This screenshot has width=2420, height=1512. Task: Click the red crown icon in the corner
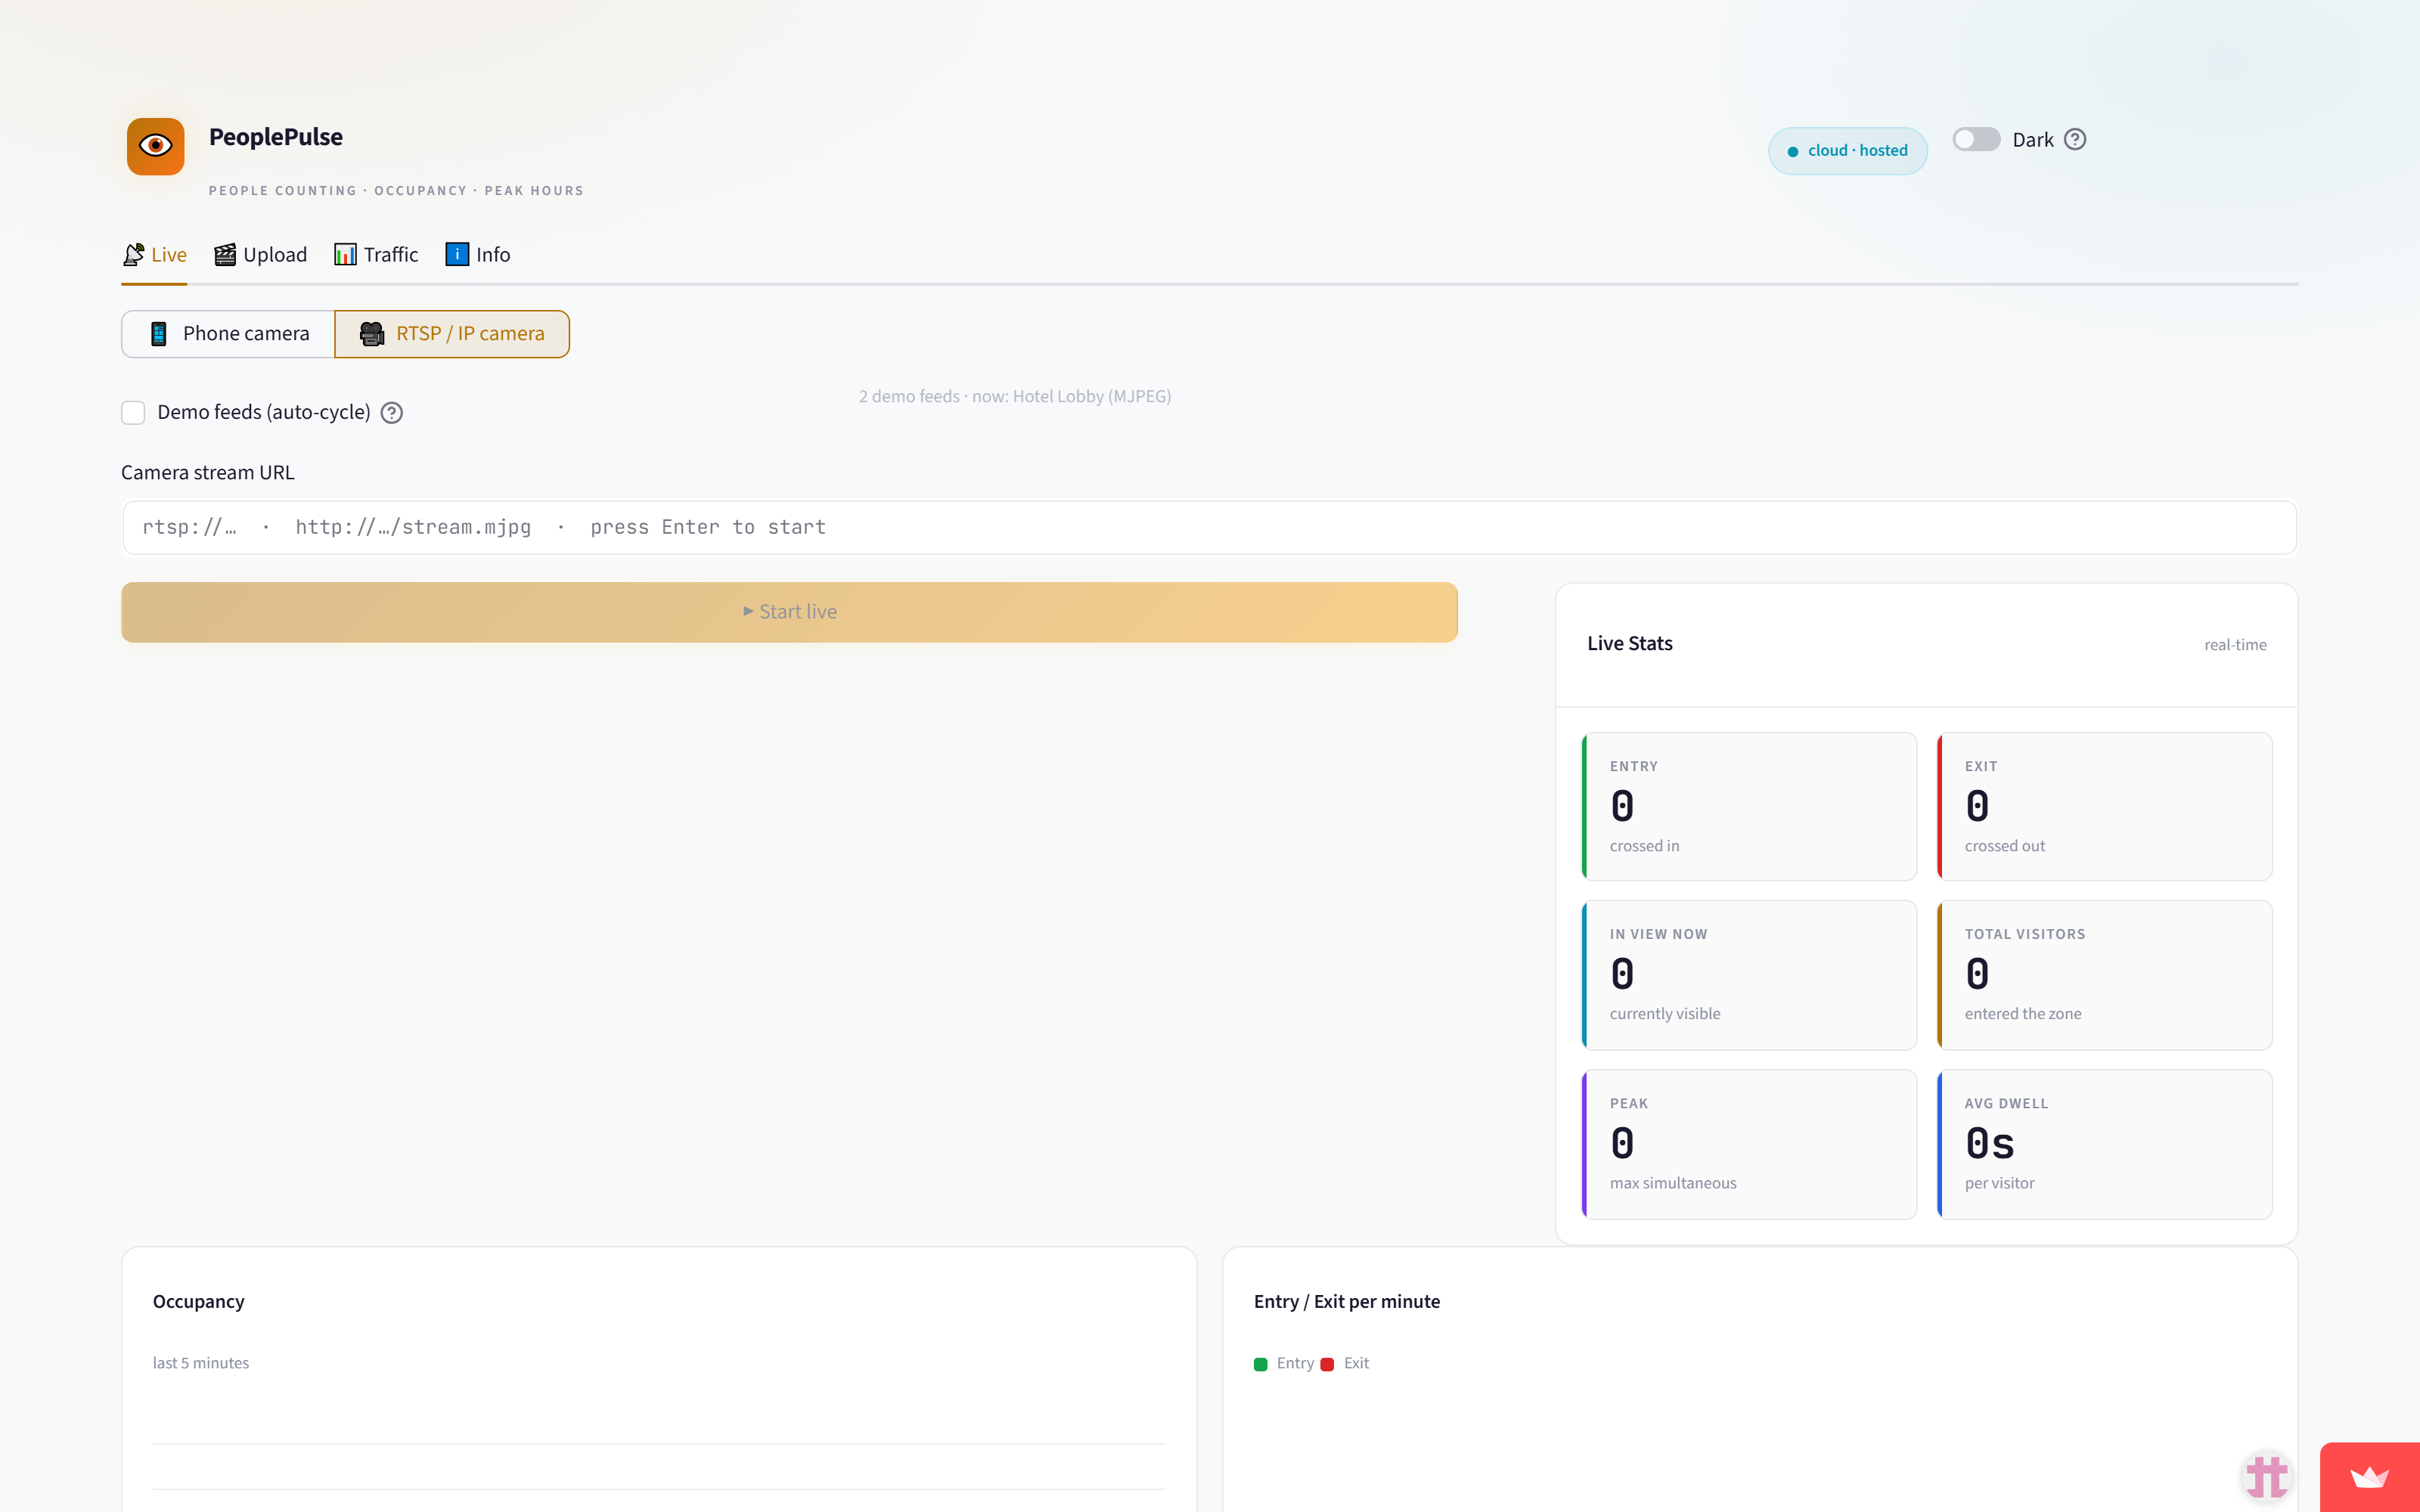[x=2369, y=1477]
